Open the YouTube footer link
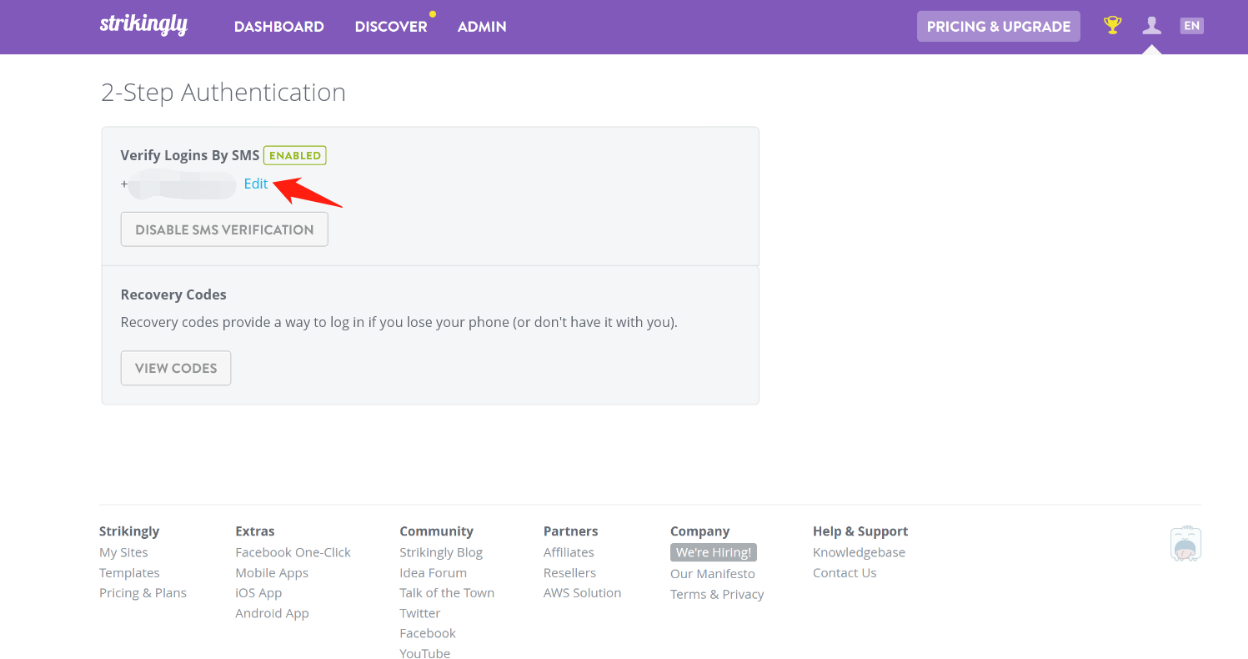 (x=425, y=653)
